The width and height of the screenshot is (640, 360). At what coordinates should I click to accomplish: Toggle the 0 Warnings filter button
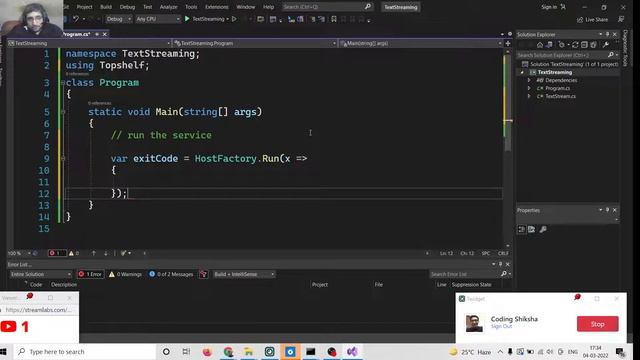click(x=125, y=274)
